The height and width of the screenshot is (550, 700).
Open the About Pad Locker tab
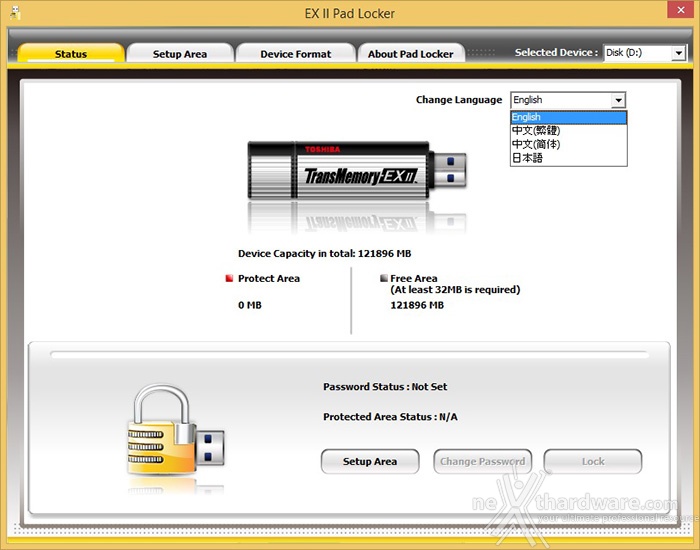411,54
